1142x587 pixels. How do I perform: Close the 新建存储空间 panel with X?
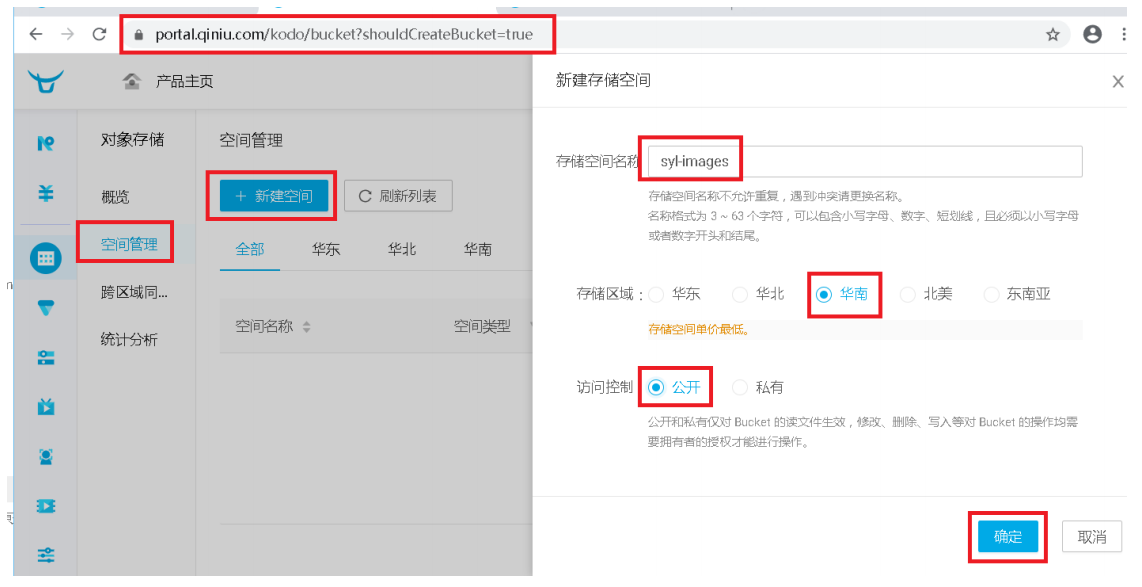click(x=1118, y=82)
